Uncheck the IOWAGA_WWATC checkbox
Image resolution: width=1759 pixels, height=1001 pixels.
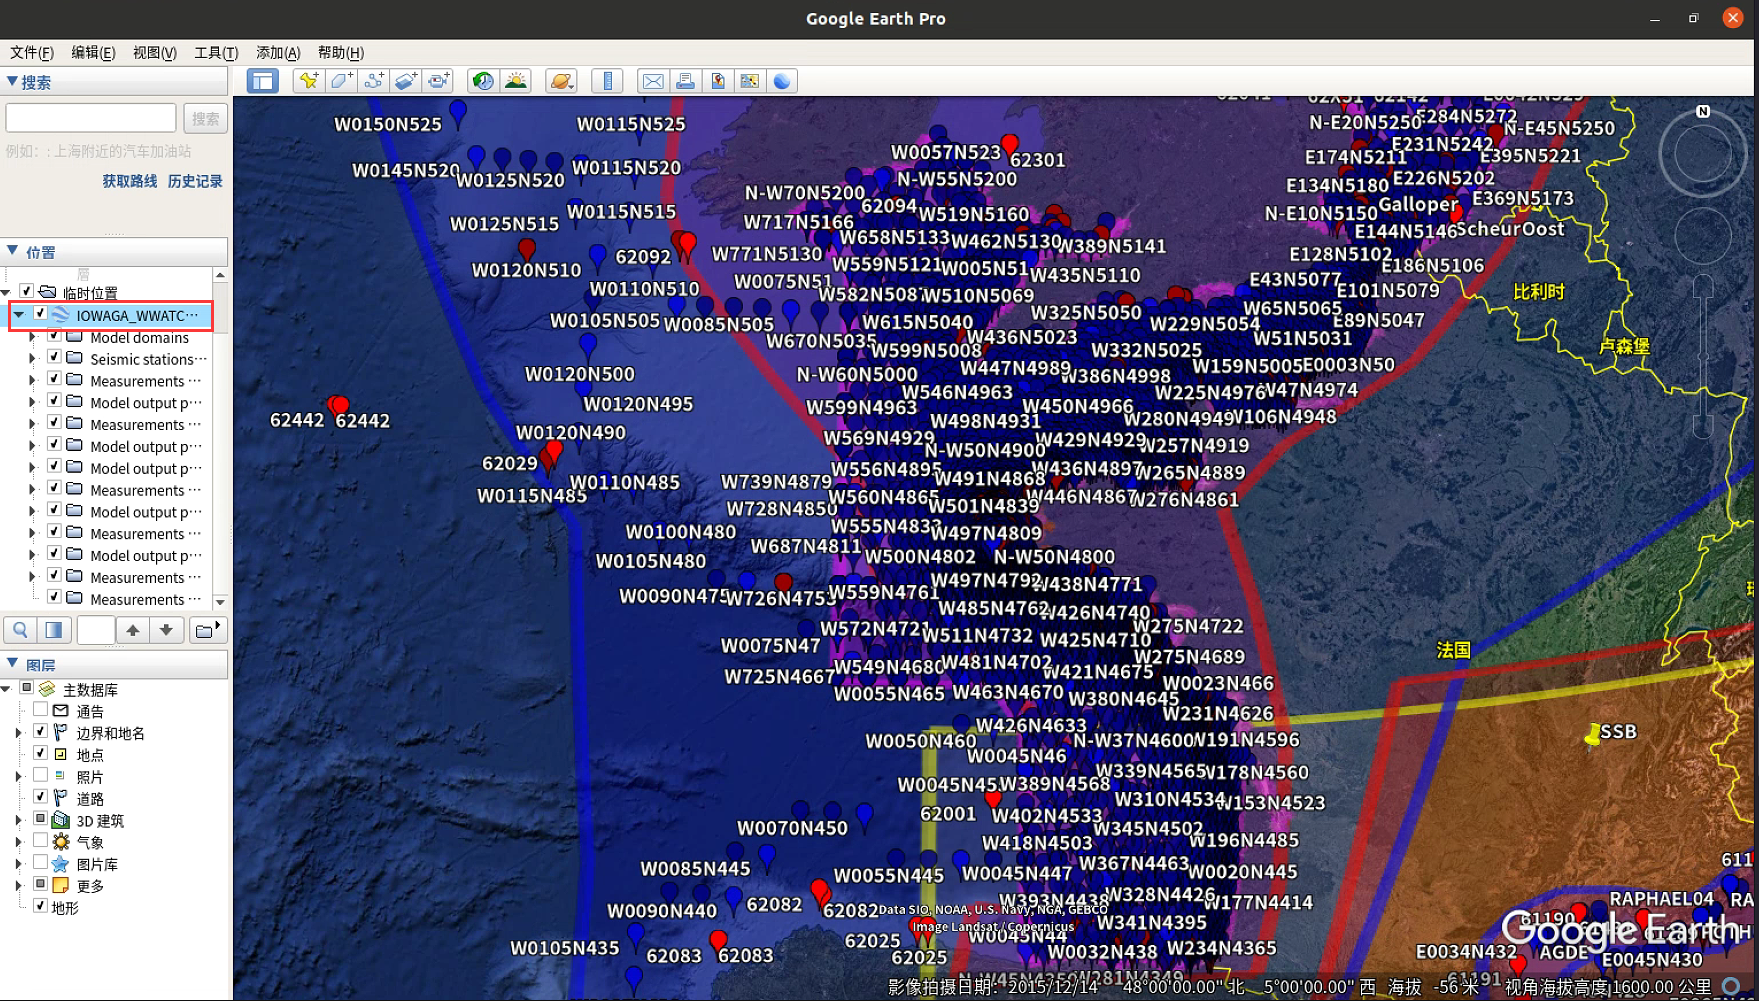pyautogui.click(x=40, y=314)
